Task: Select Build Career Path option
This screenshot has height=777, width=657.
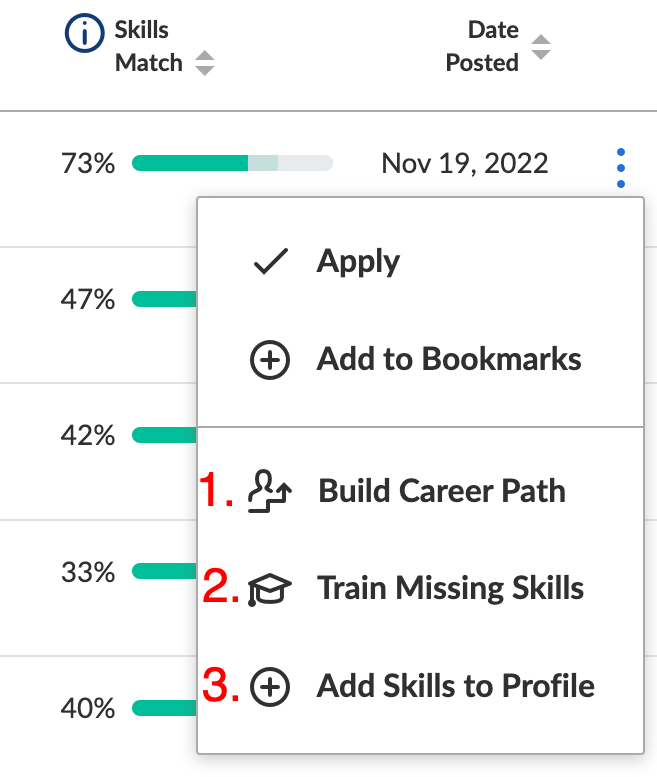Action: tap(420, 491)
